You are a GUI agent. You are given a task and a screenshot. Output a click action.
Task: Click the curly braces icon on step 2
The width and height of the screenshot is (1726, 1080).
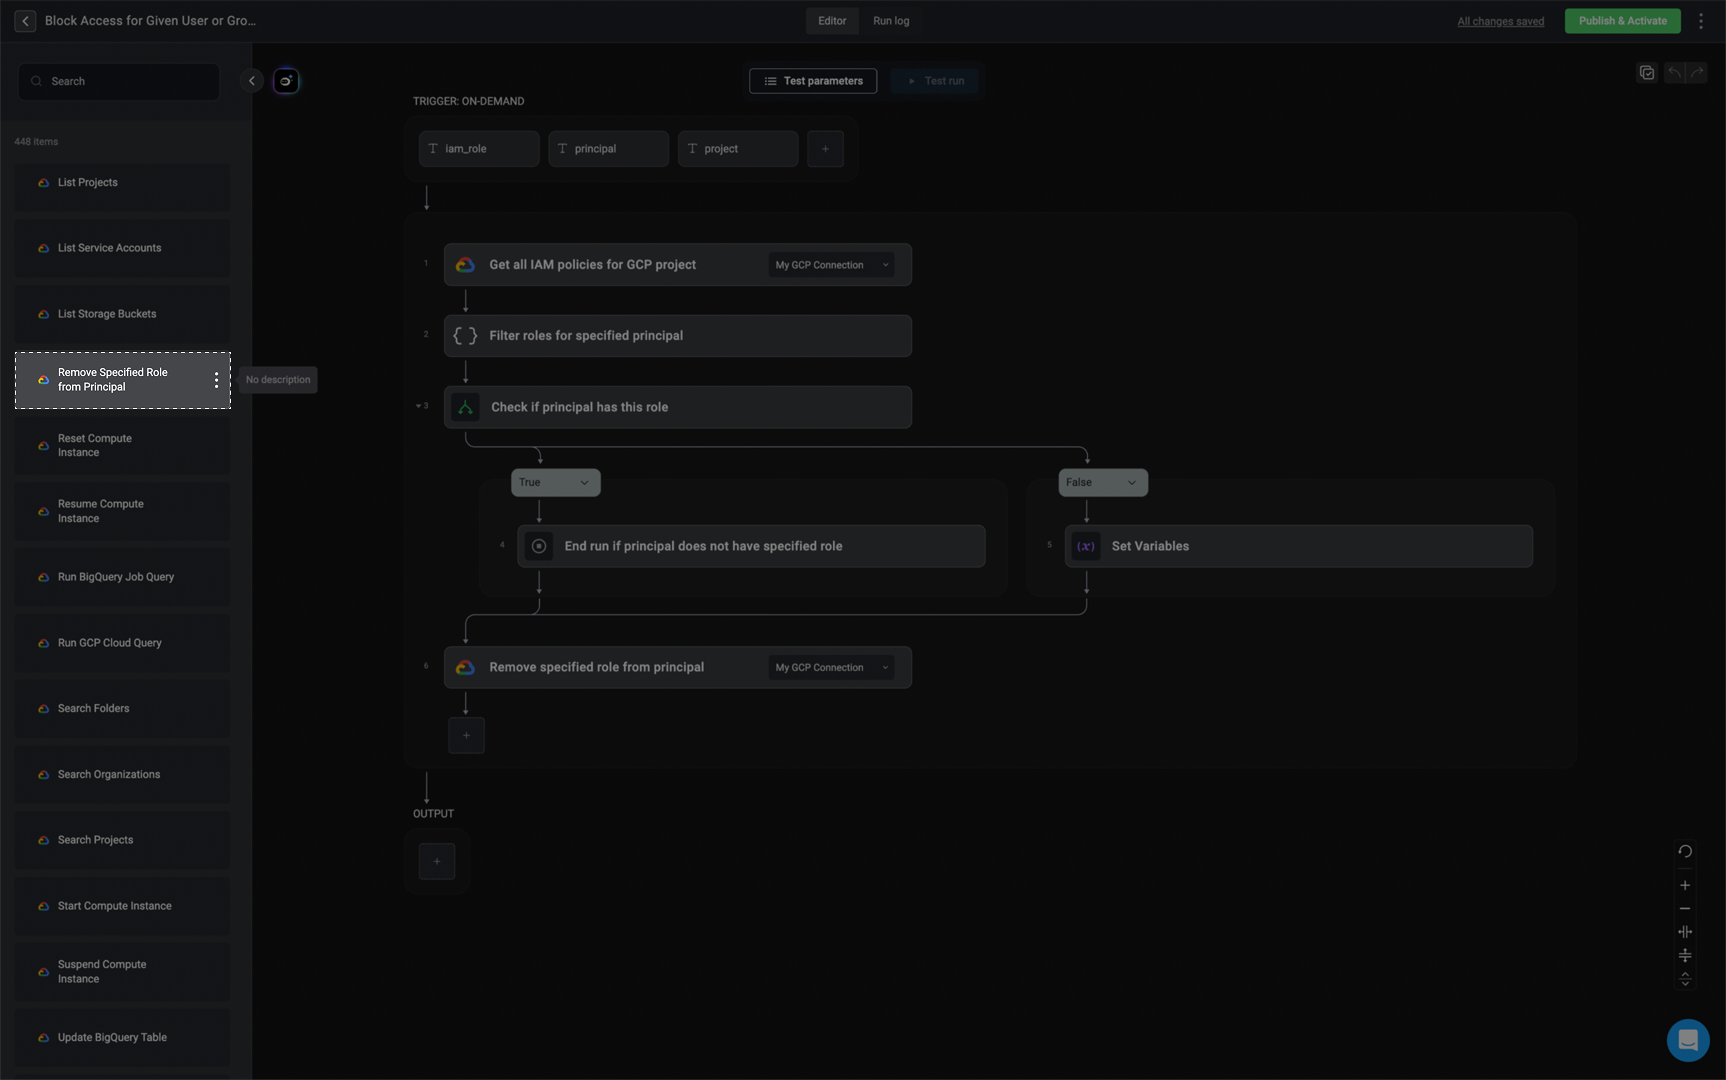[x=465, y=336]
